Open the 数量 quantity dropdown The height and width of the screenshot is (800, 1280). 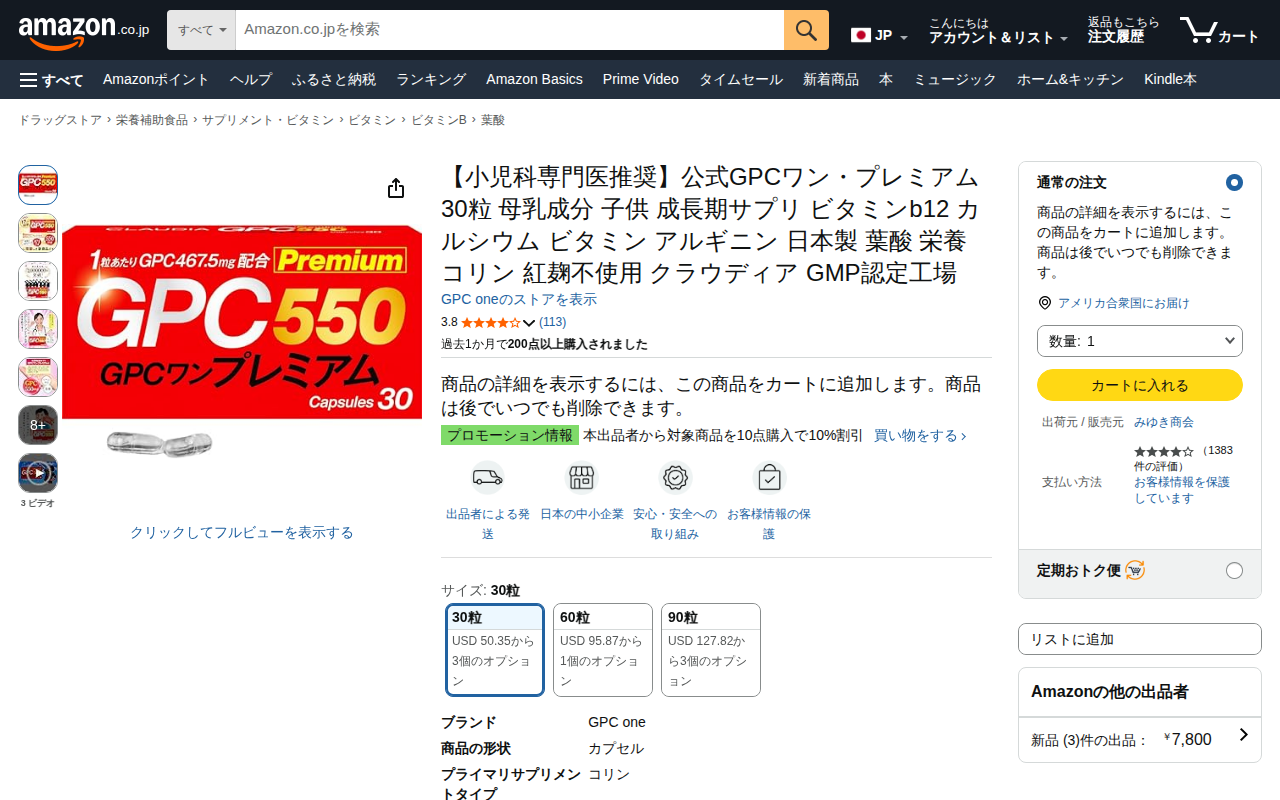[x=1140, y=341]
